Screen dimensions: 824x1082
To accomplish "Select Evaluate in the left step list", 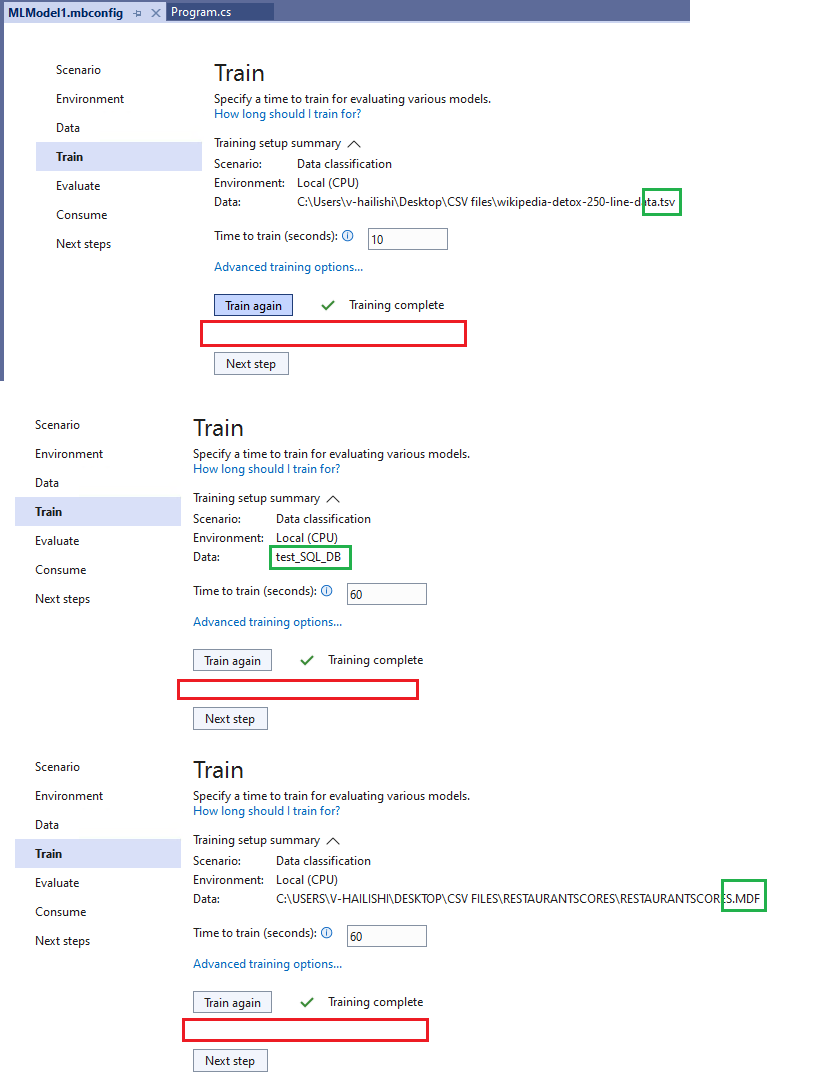I will coord(78,185).
